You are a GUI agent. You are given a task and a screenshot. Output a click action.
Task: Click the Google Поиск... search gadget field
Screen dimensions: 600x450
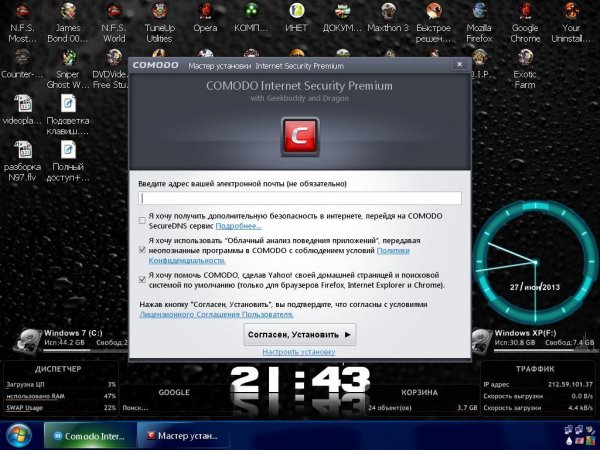tap(176, 408)
